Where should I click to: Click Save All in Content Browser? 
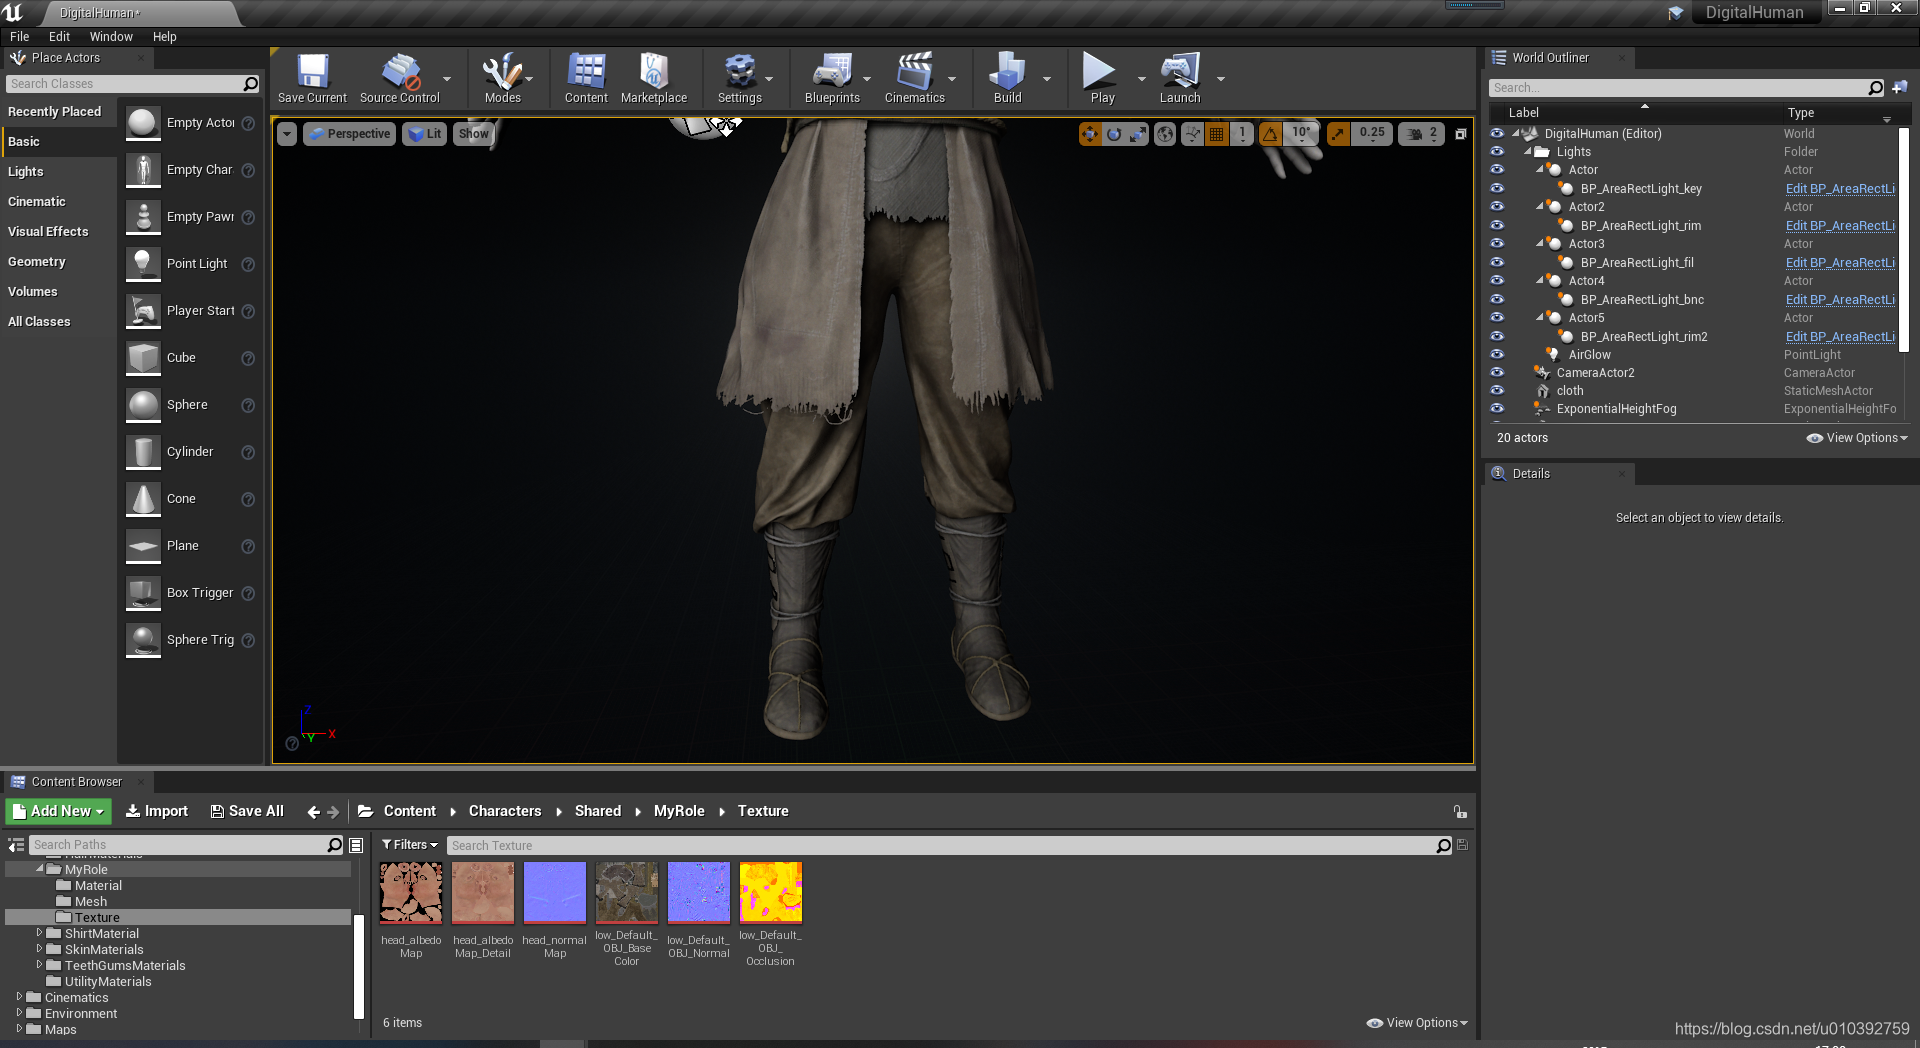pyautogui.click(x=247, y=811)
